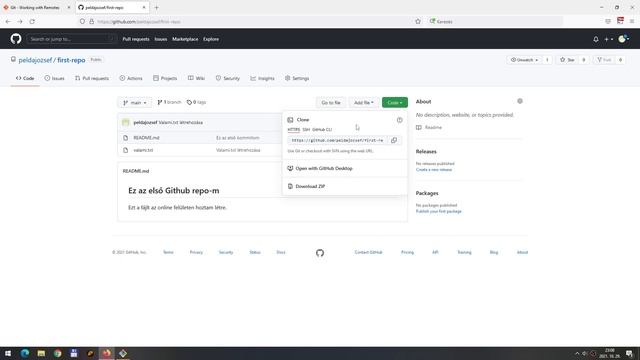Go to Issues in top navigation

(x=161, y=39)
